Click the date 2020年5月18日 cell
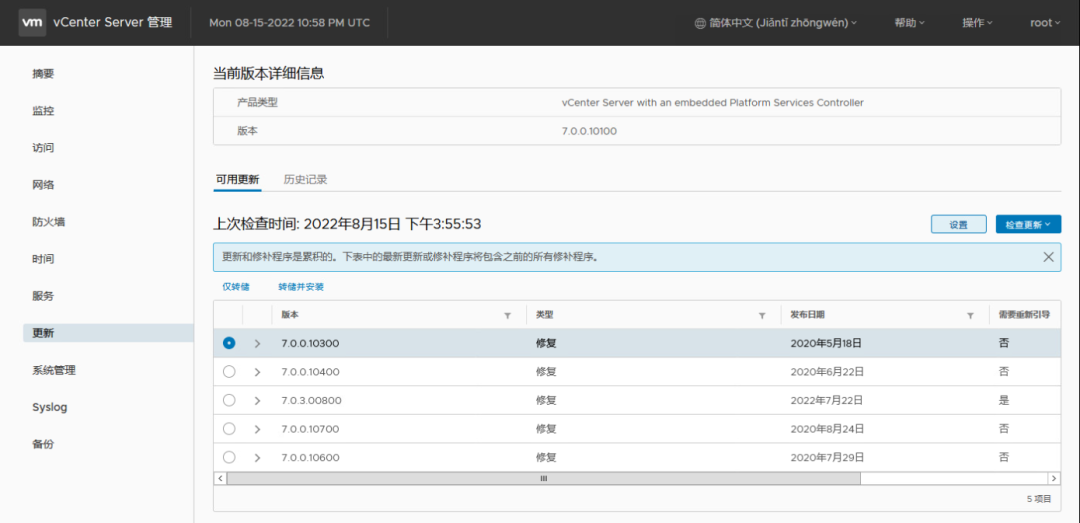The height and width of the screenshot is (523, 1080). 827,343
